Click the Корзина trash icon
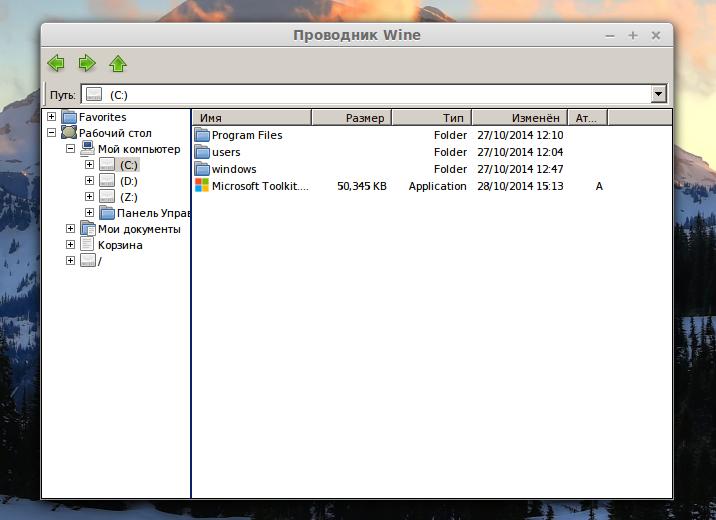 pos(87,244)
